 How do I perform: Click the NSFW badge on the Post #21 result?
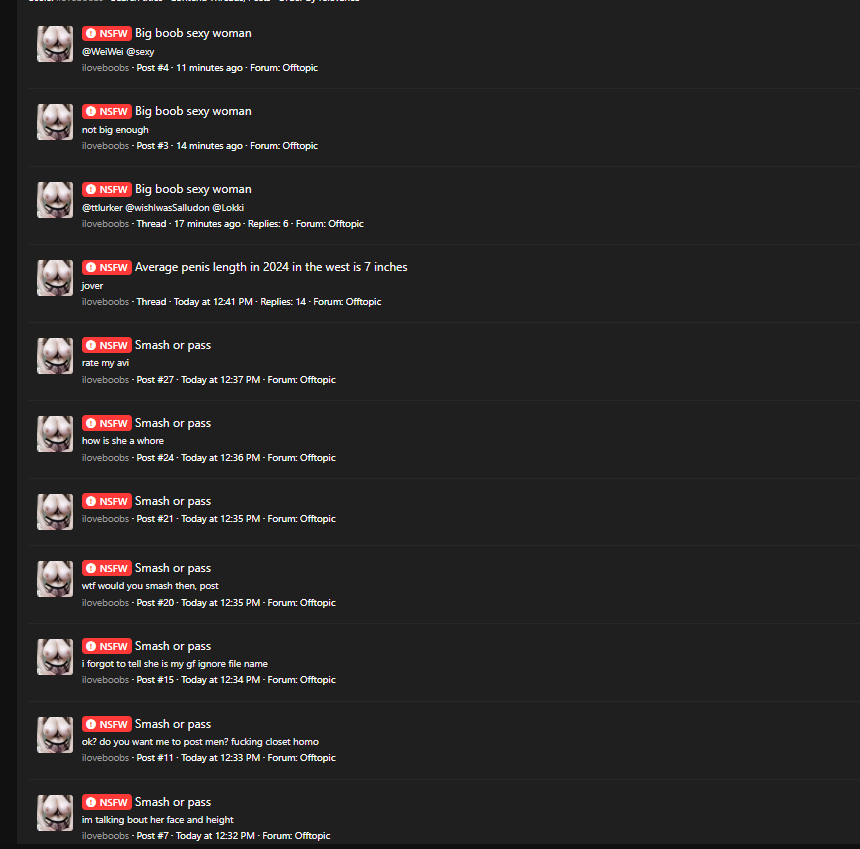(107, 501)
